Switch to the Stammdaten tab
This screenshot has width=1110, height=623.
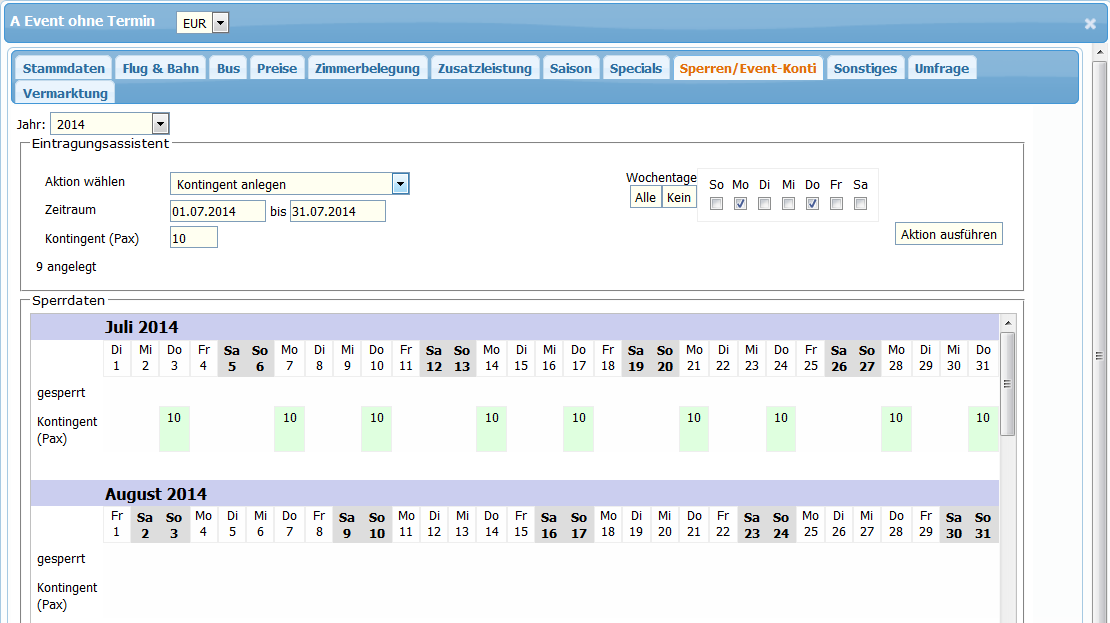click(64, 68)
